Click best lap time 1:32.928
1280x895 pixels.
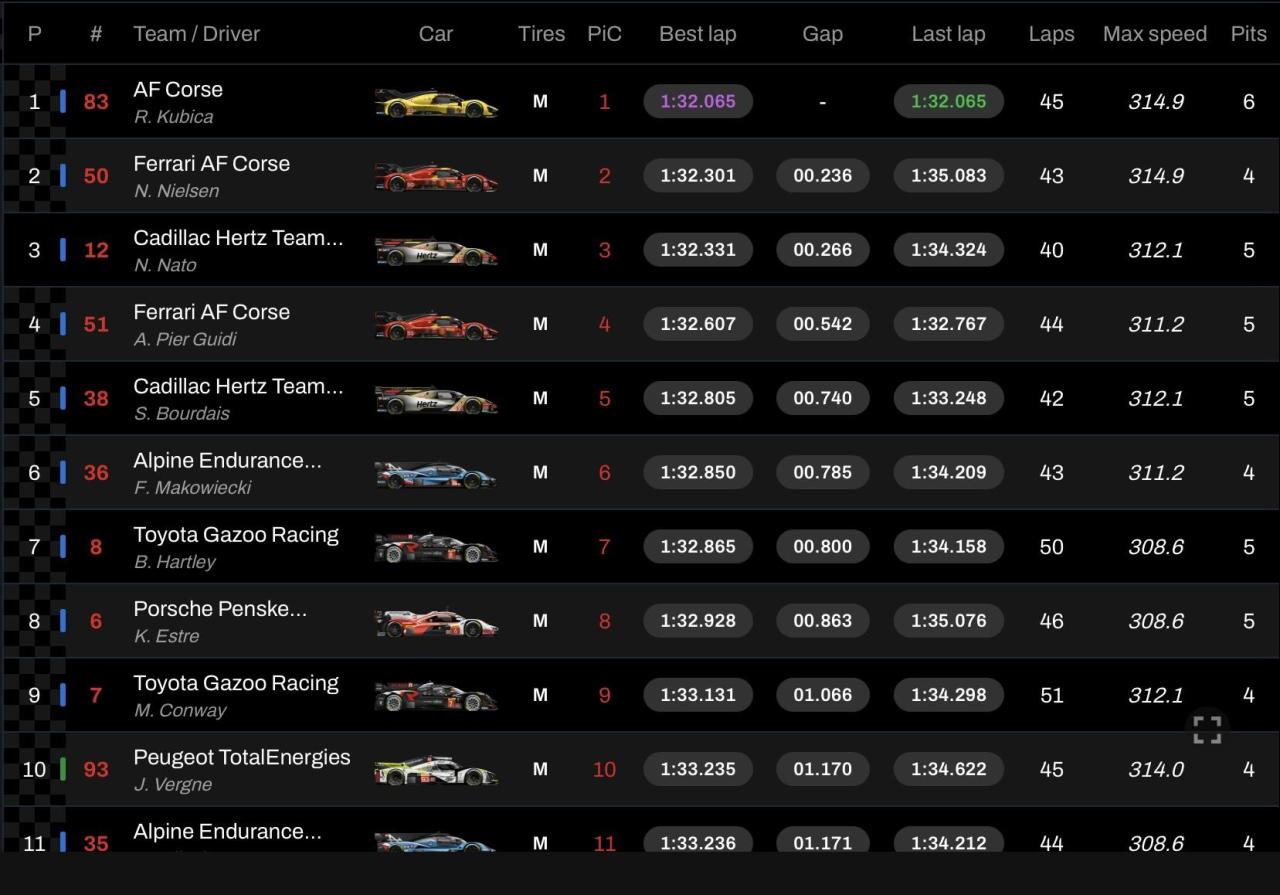(698, 621)
